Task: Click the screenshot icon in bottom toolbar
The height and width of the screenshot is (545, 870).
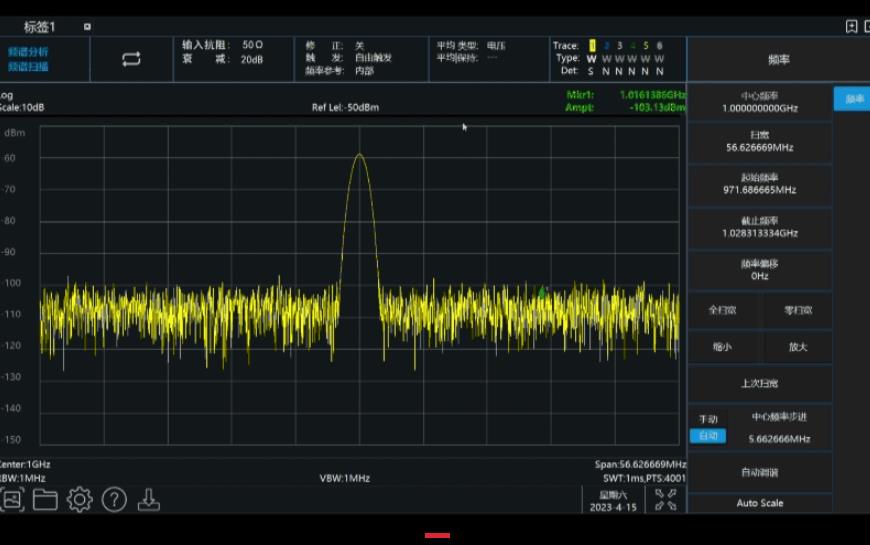Action: click(x=12, y=500)
